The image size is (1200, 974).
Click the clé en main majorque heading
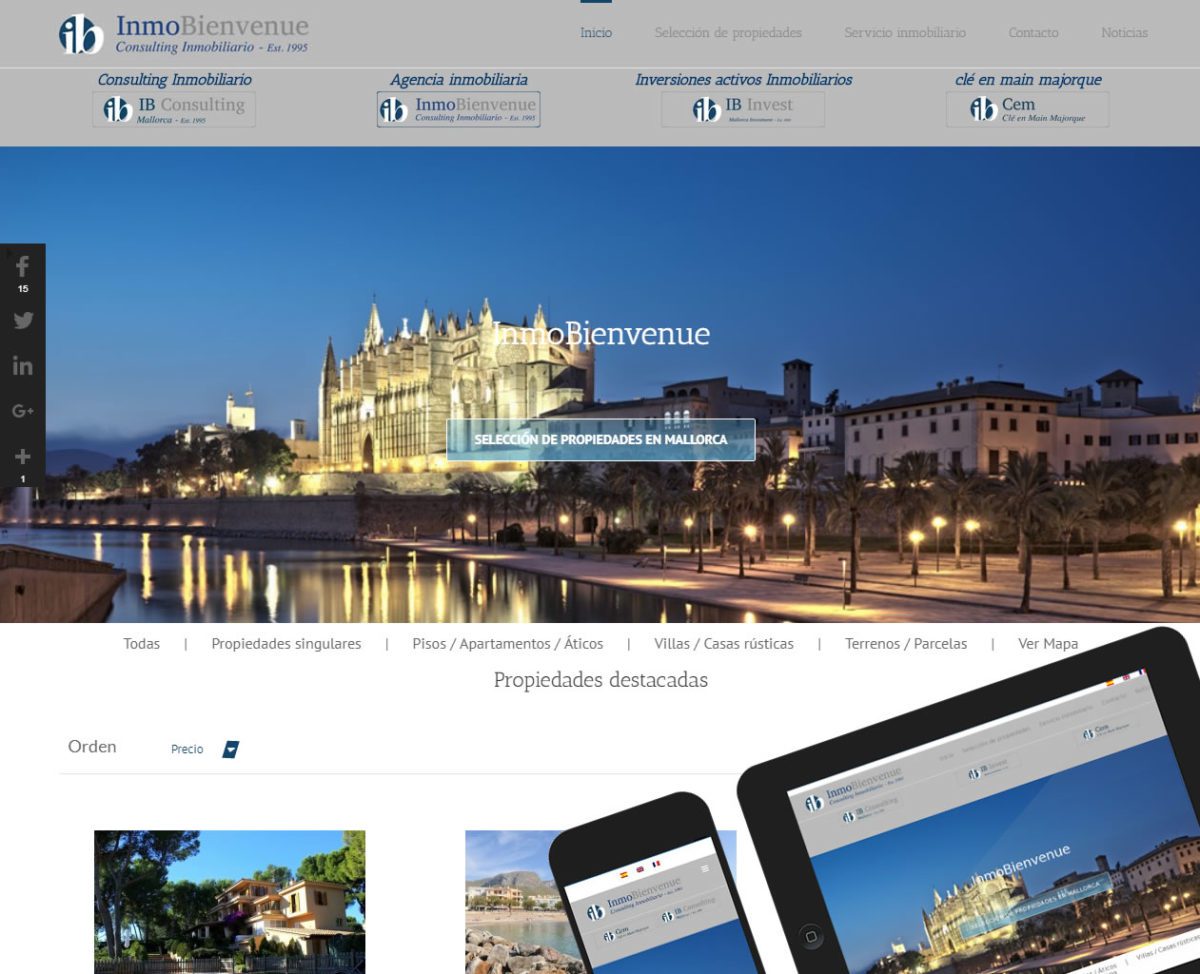(x=1028, y=80)
